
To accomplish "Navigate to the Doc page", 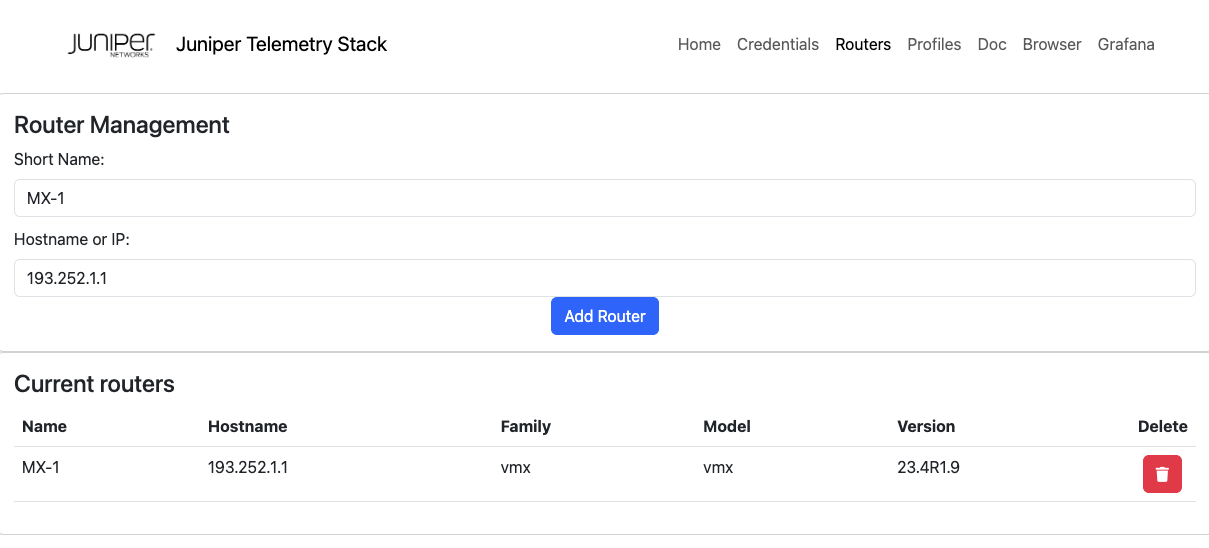I will point(992,45).
